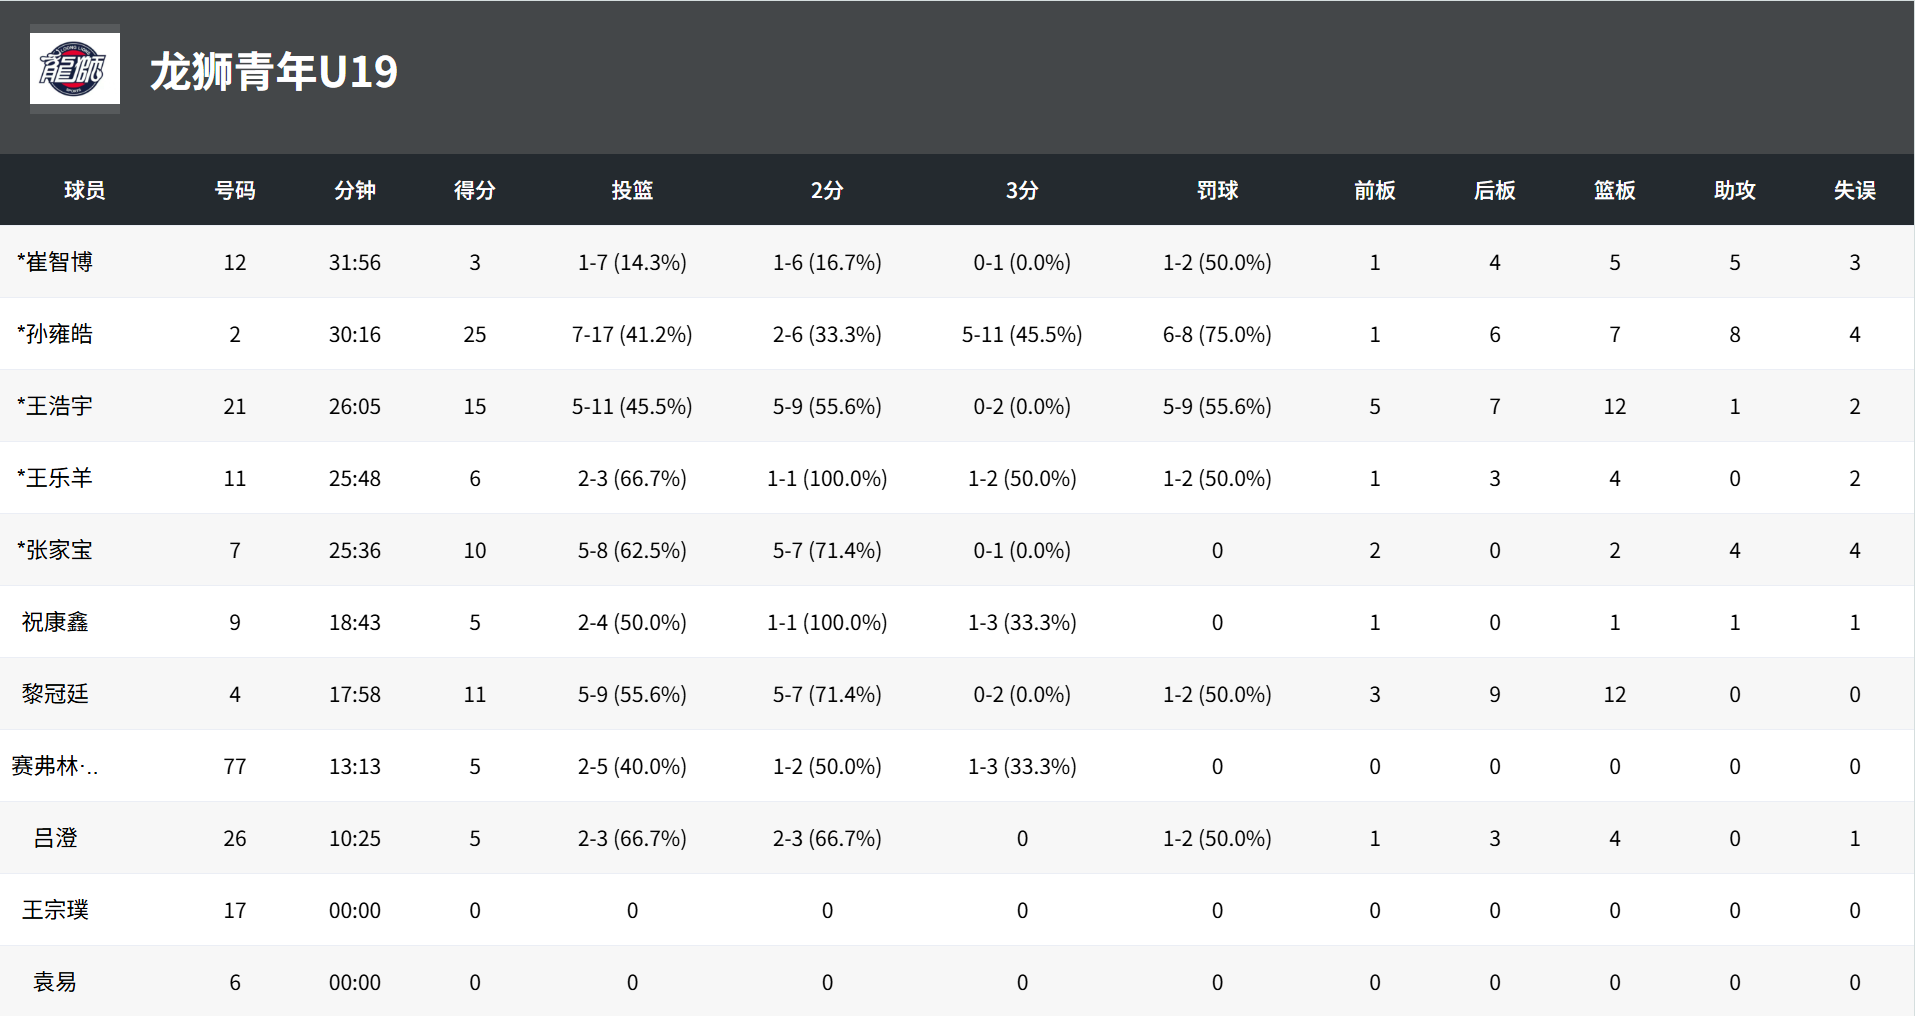This screenshot has width=1915, height=1016.
Task: Click player name 张家宝
Action: pos(55,550)
